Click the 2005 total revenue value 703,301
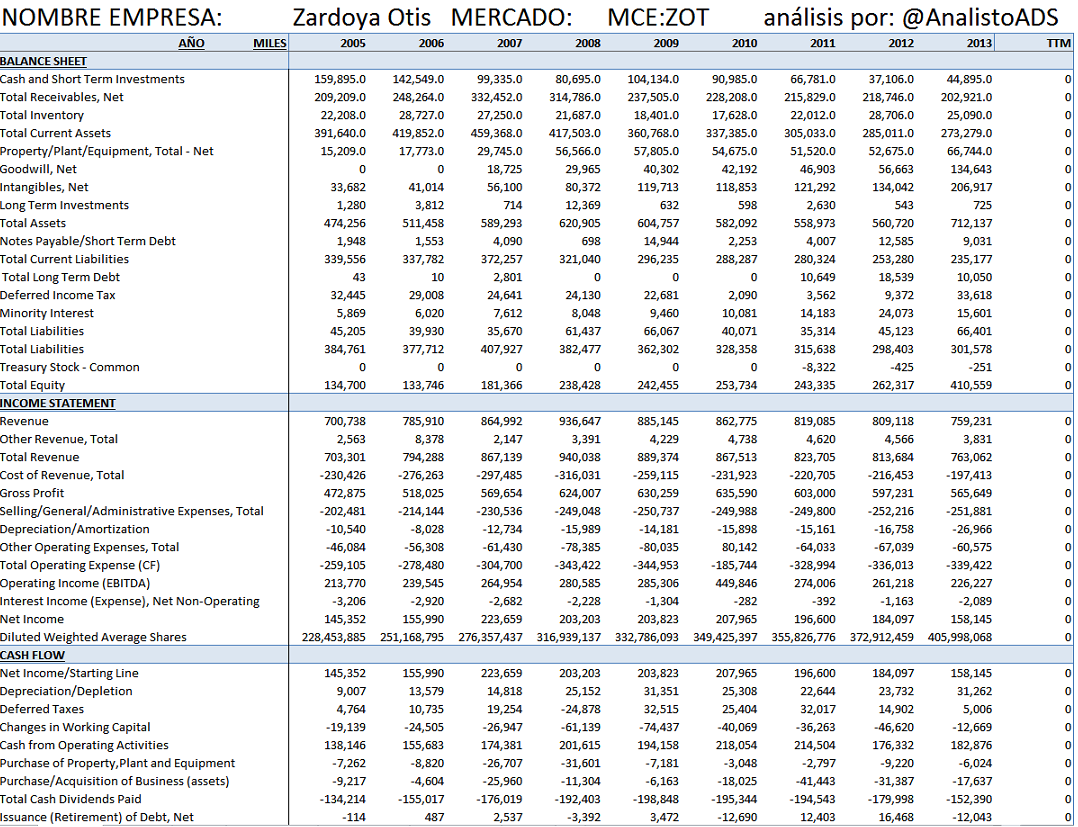Viewport: 1078px width, 827px height. tap(345, 457)
